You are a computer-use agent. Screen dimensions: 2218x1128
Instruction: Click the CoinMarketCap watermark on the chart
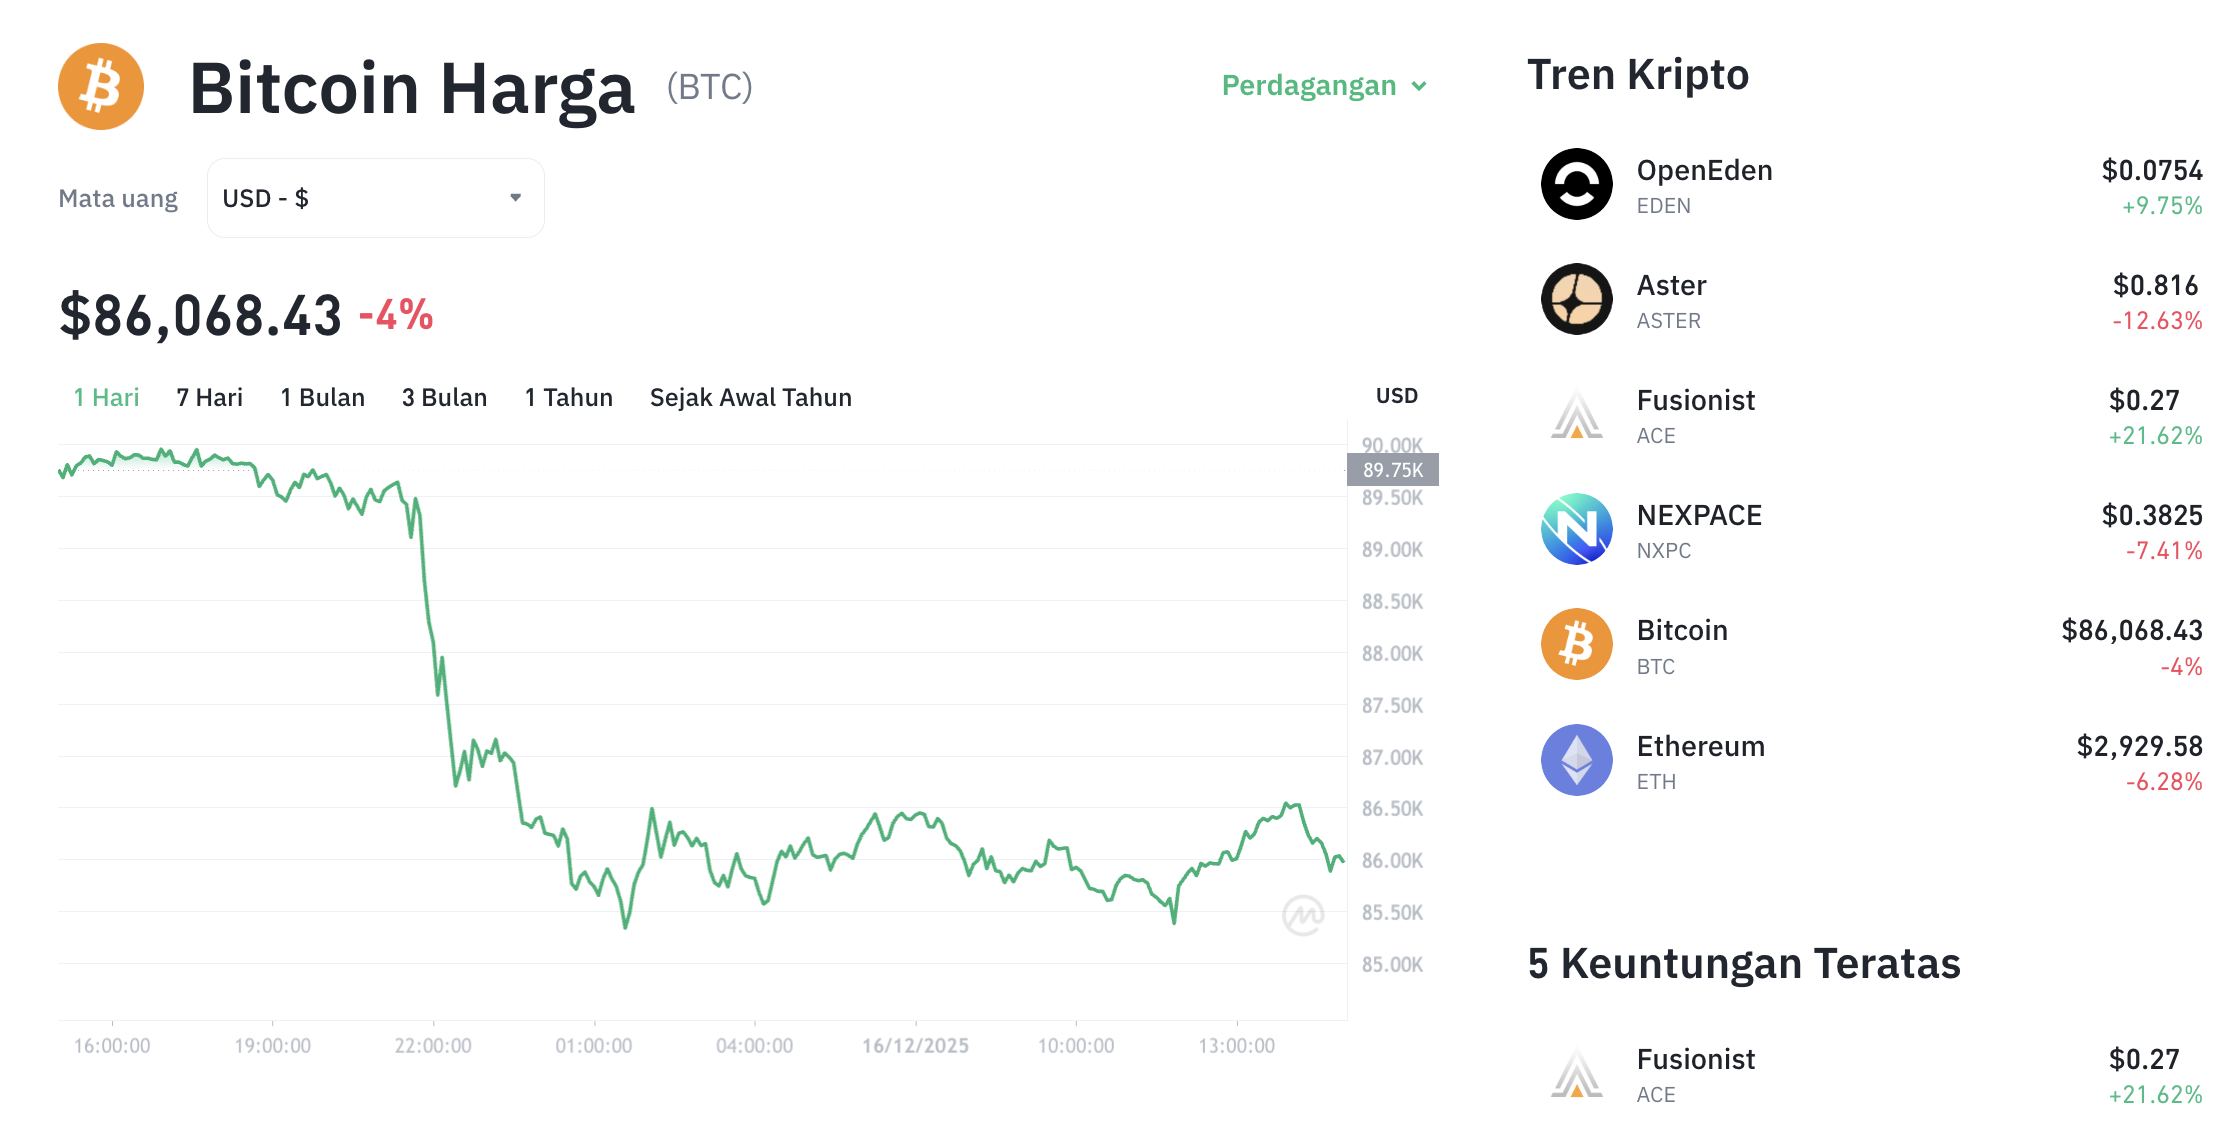pyautogui.click(x=1305, y=912)
